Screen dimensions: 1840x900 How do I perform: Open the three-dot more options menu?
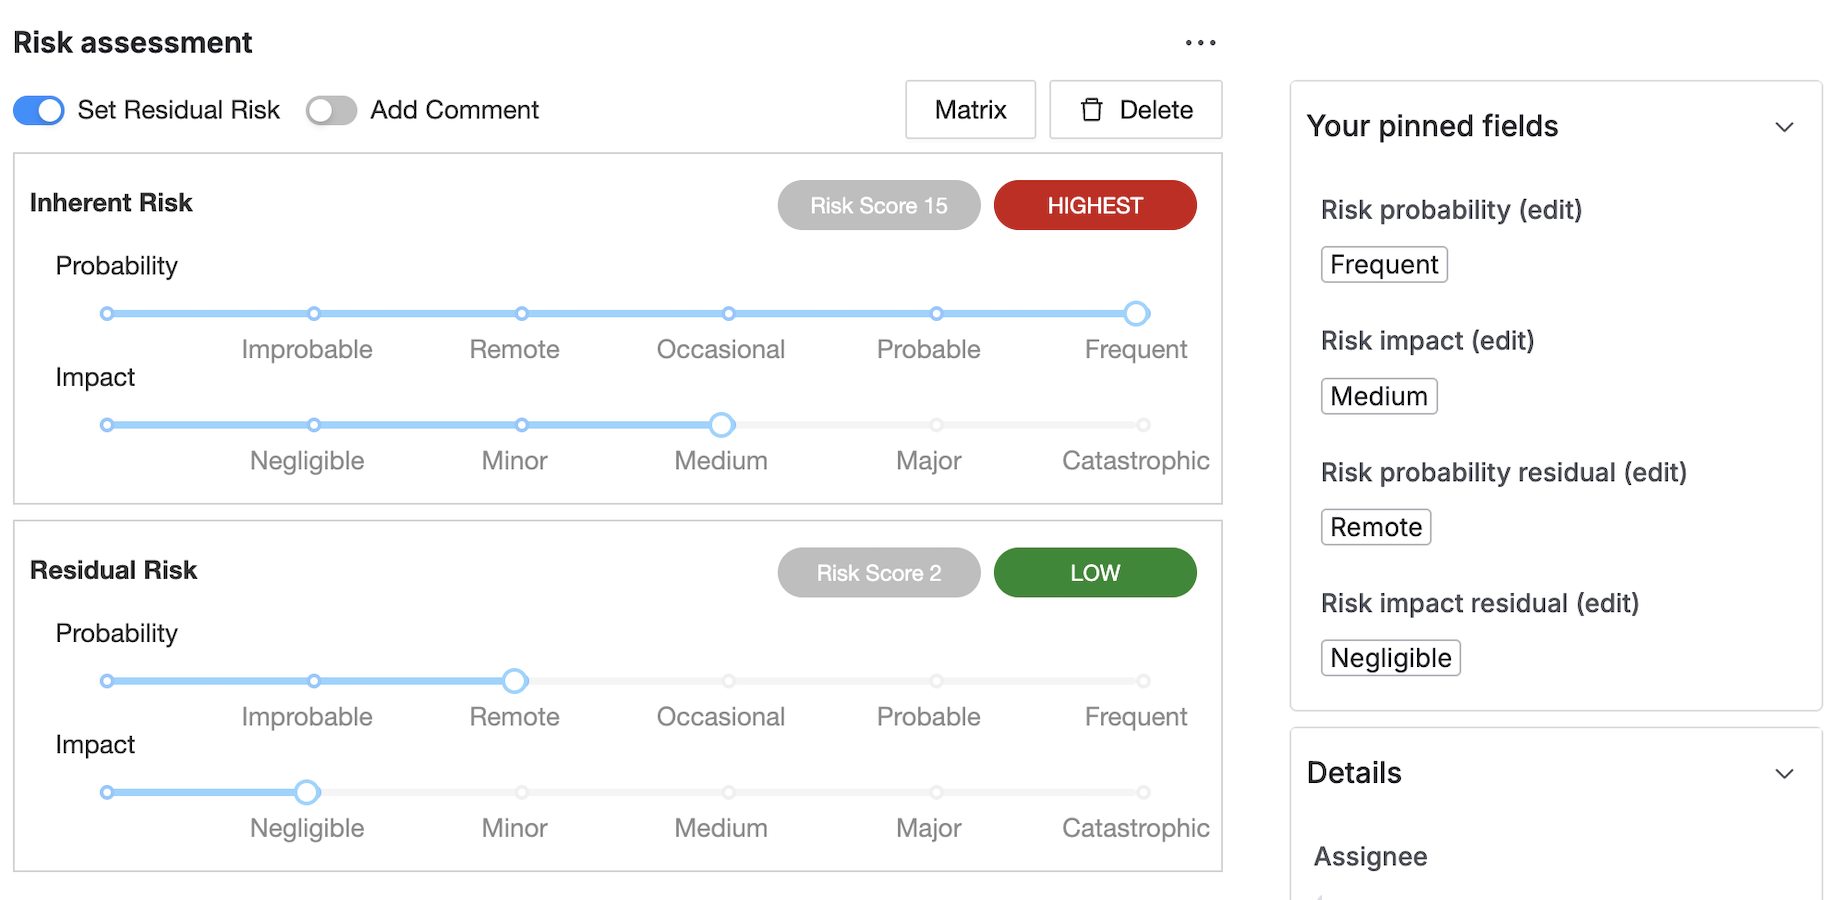tap(1200, 43)
